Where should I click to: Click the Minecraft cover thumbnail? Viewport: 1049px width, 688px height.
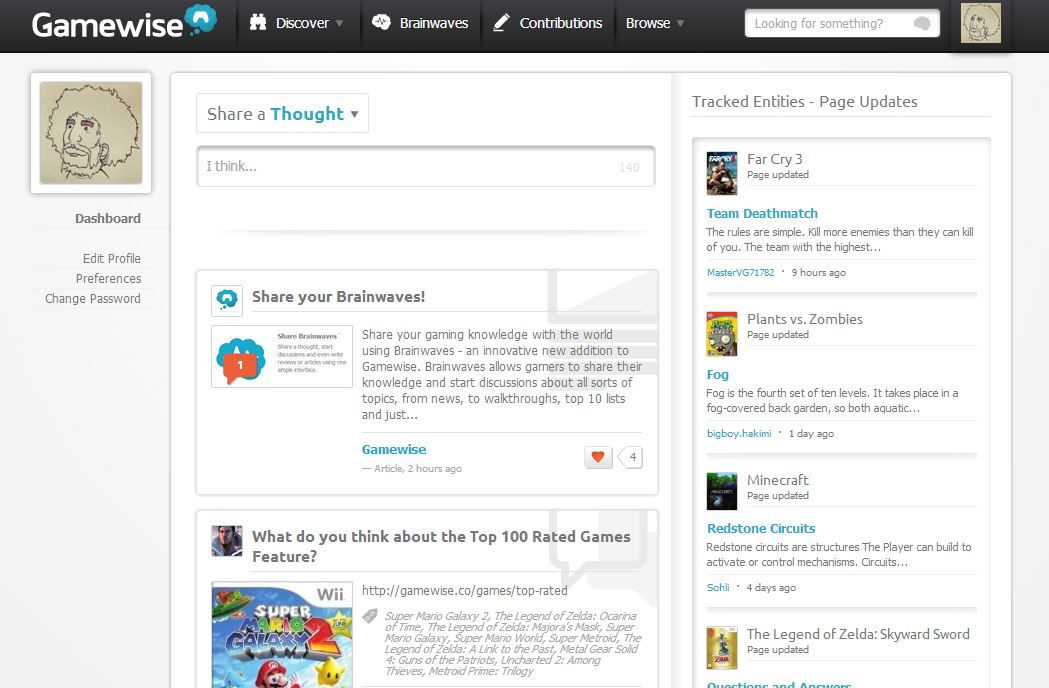click(722, 491)
